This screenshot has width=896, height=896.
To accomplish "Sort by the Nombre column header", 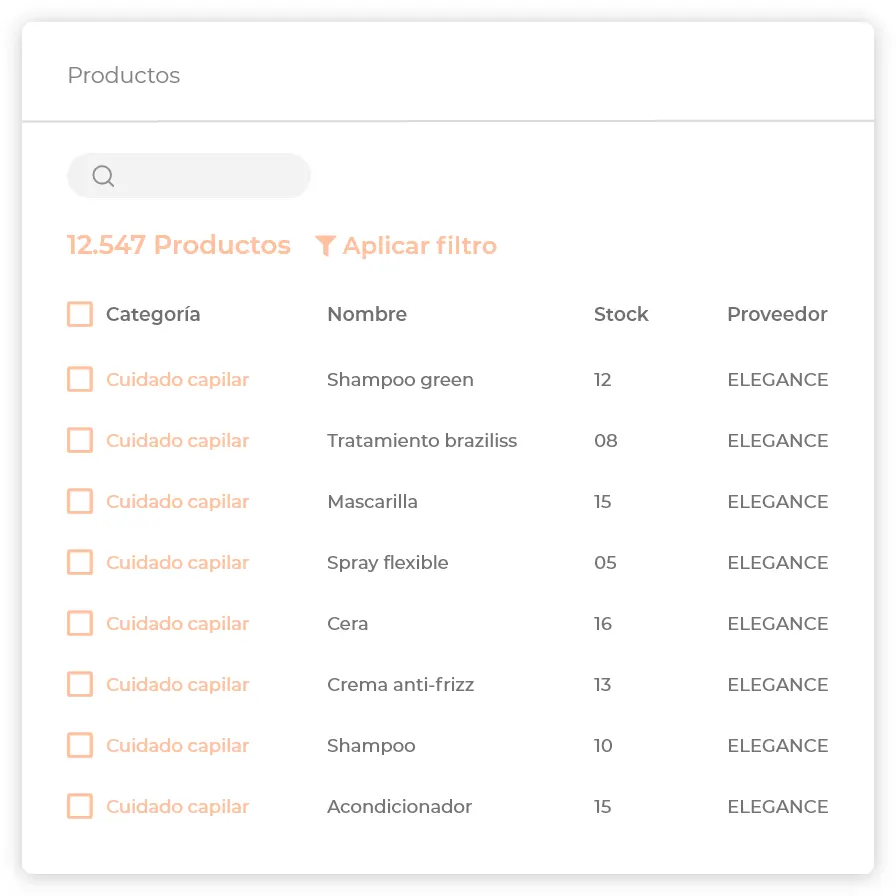I will (x=367, y=314).
